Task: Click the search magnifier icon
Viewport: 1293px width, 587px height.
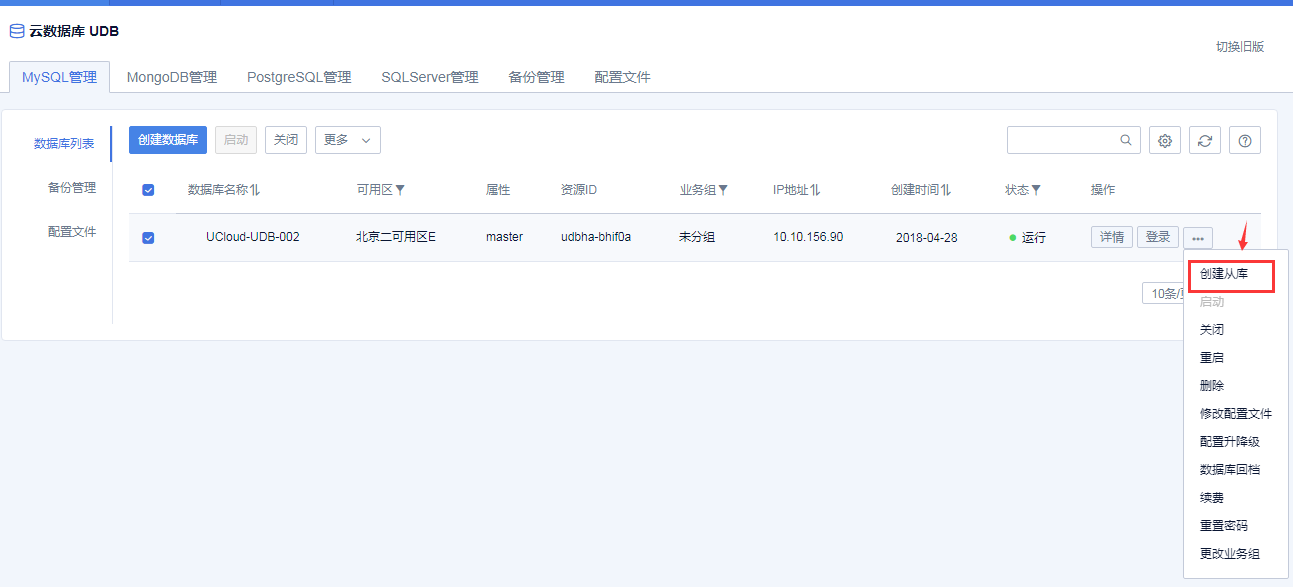Action: coord(1125,140)
